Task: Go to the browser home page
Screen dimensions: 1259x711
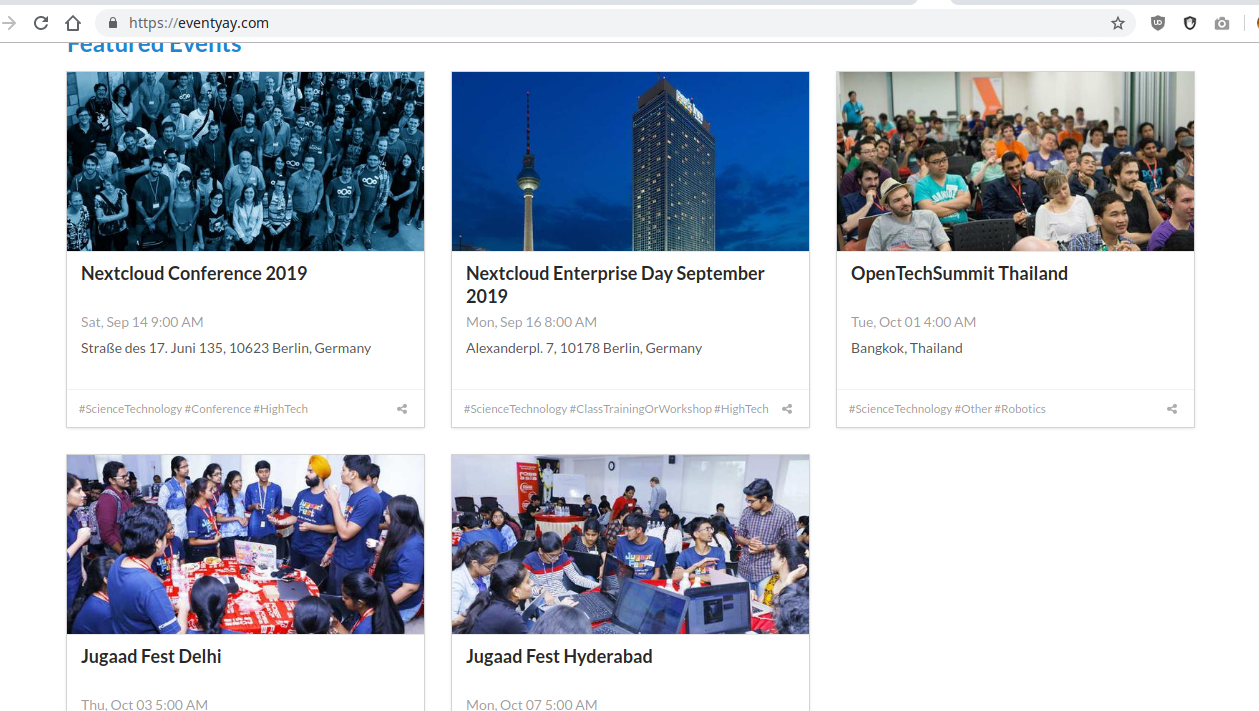Action: tap(73, 22)
